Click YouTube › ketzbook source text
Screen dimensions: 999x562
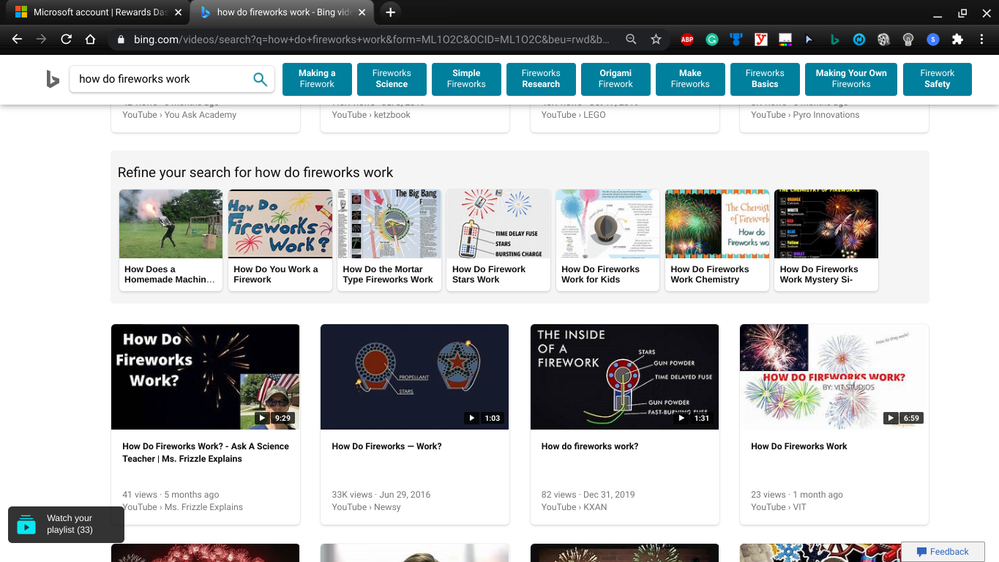(371, 115)
